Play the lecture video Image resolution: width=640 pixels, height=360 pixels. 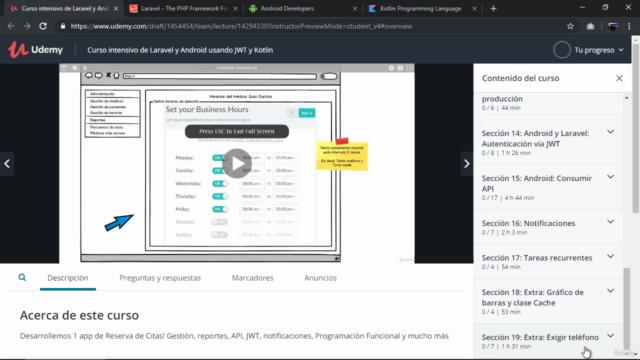(x=237, y=163)
